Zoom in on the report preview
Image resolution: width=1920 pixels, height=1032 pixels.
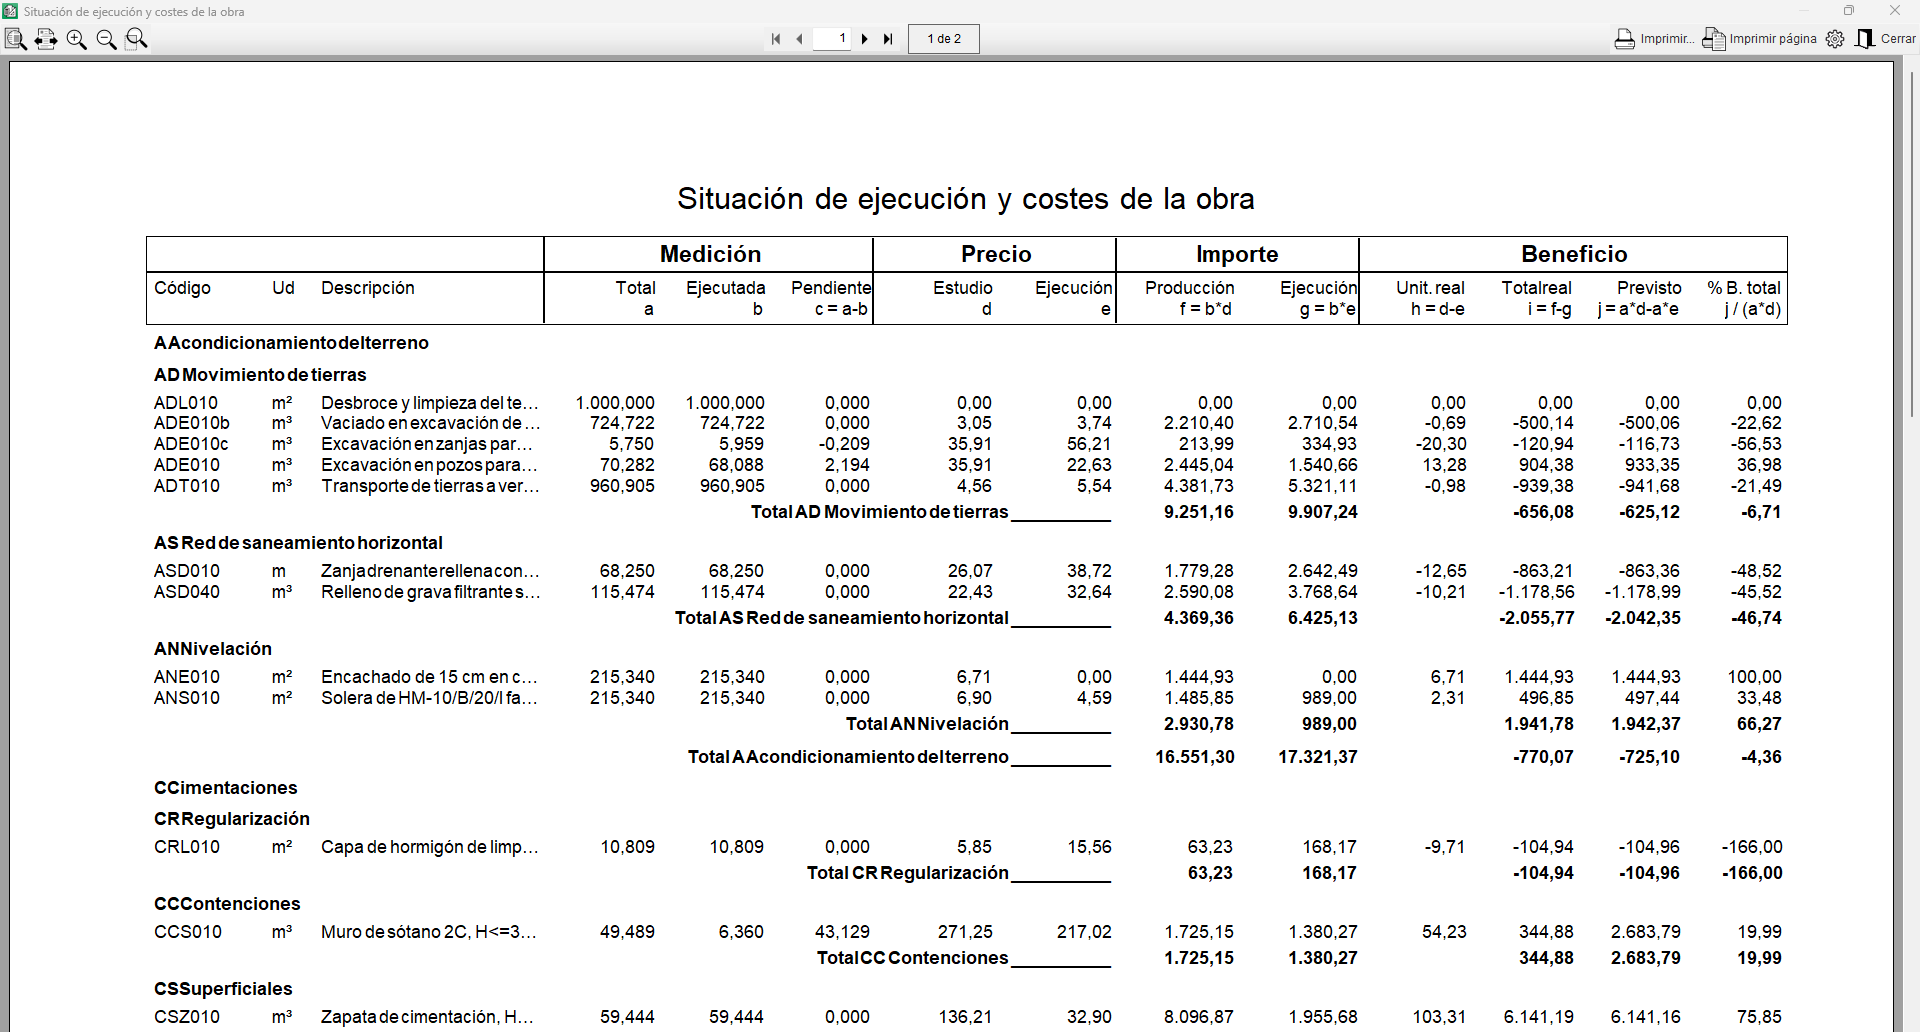76,39
